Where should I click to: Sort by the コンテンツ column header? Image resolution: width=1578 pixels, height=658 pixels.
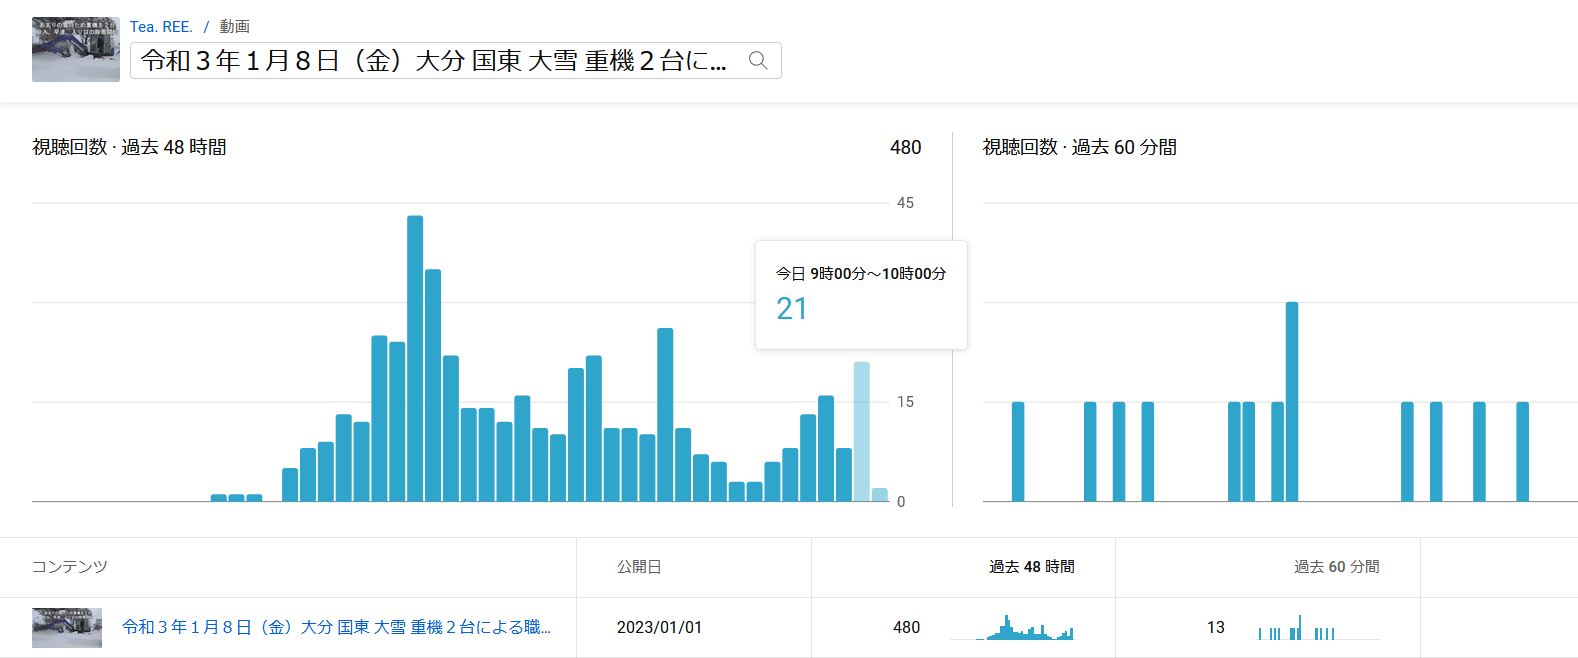click(70, 567)
